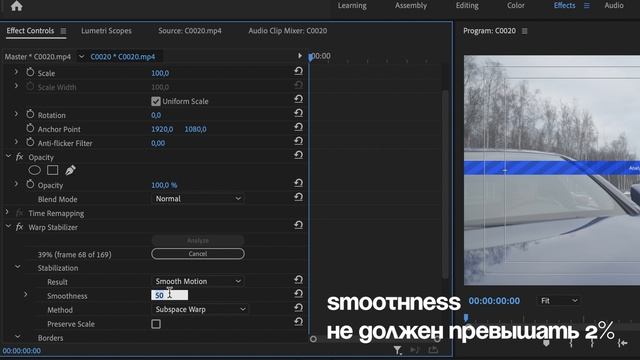The width and height of the screenshot is (640, 360).
Task: Expand Anti-flicker Filter property
Action: tap(16, 142)
